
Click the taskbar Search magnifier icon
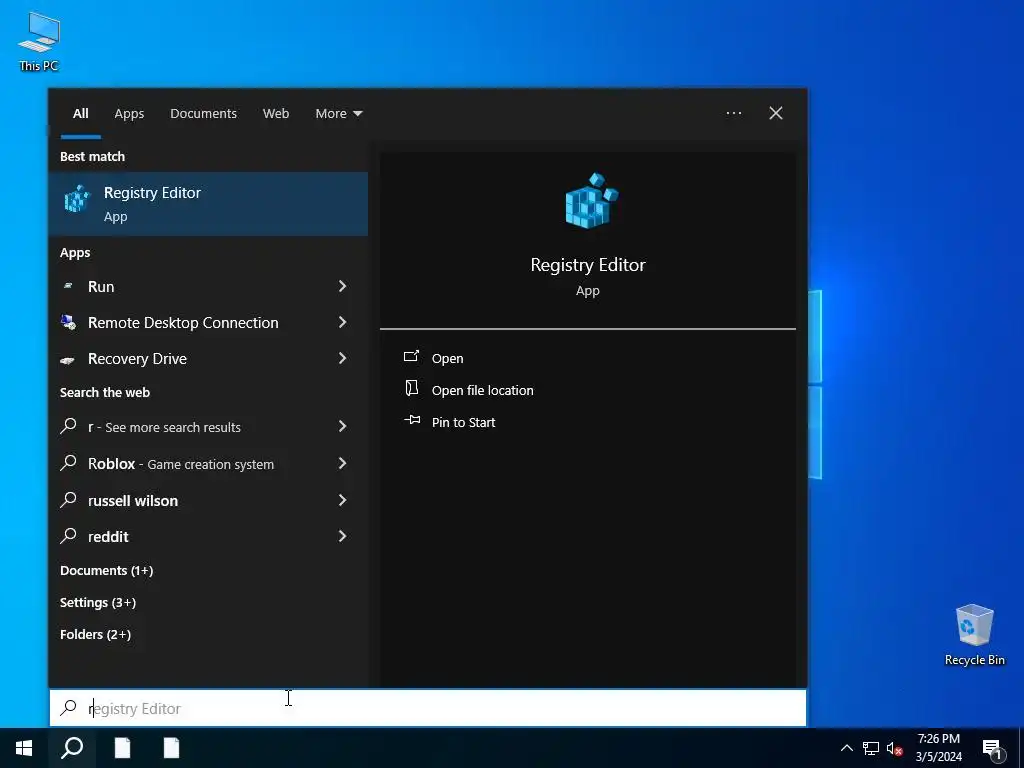[x=72, y=748]
